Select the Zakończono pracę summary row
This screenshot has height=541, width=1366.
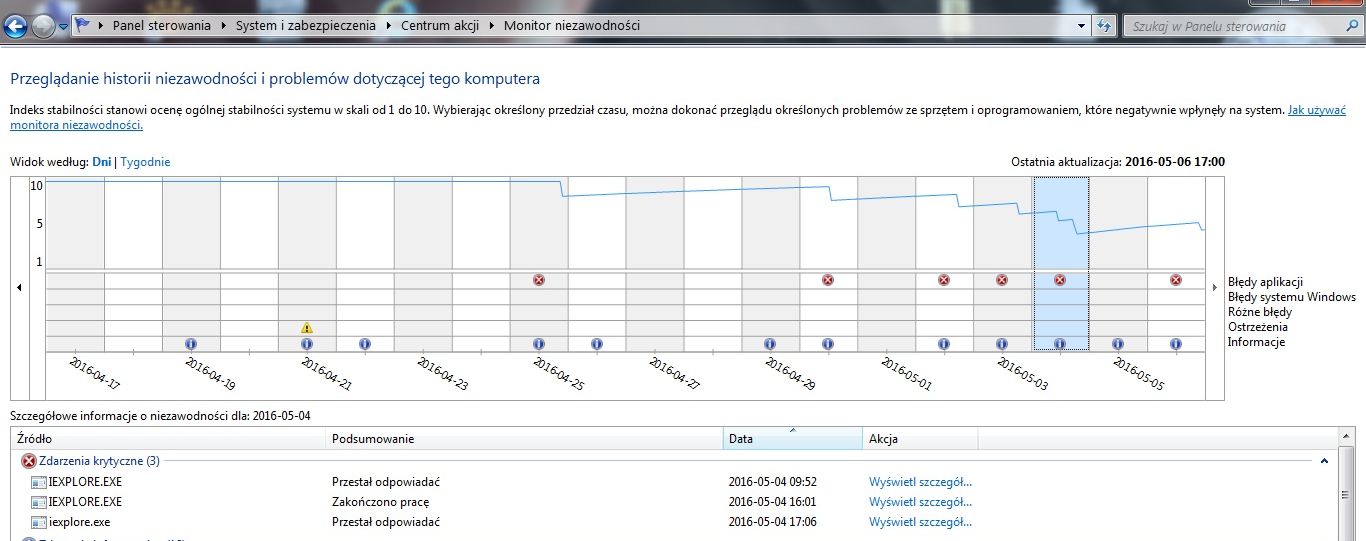click(380, 502)
